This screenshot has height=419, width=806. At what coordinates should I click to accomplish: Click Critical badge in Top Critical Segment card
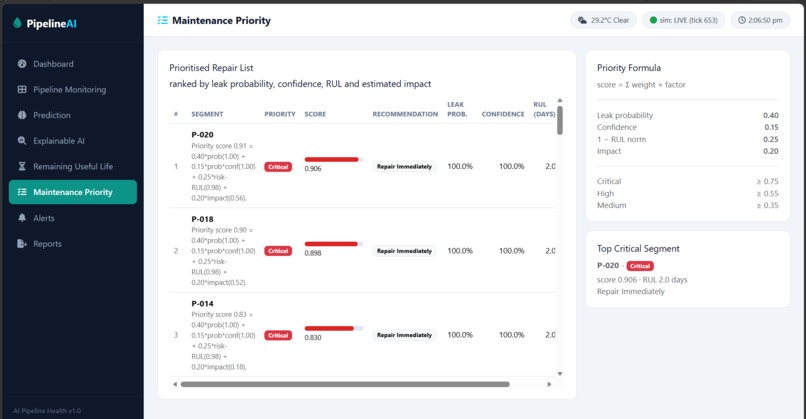640,266
